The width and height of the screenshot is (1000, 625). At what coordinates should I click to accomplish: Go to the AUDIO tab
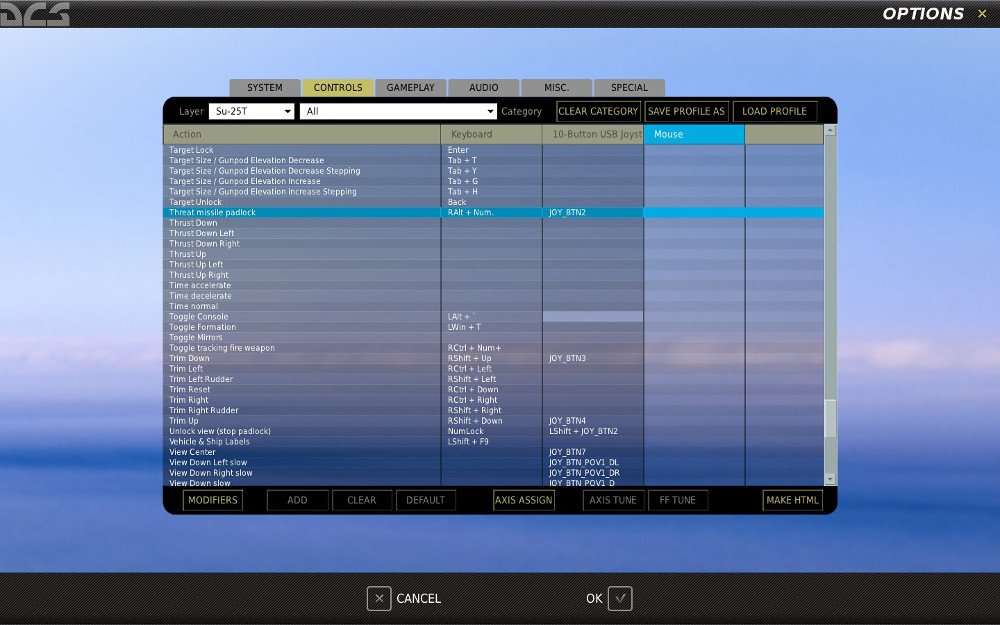point(483,87)
